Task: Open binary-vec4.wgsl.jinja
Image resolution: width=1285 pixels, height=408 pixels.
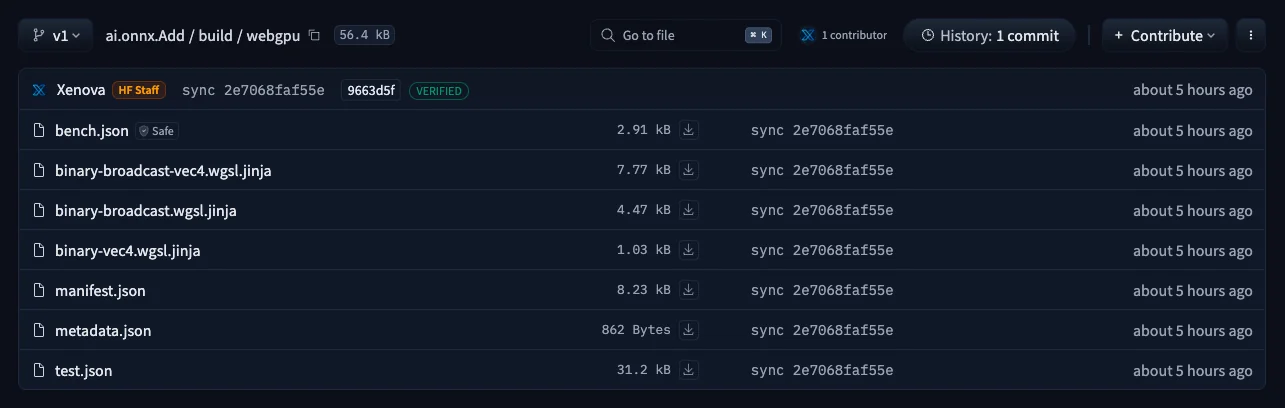Action: point(128,251)
